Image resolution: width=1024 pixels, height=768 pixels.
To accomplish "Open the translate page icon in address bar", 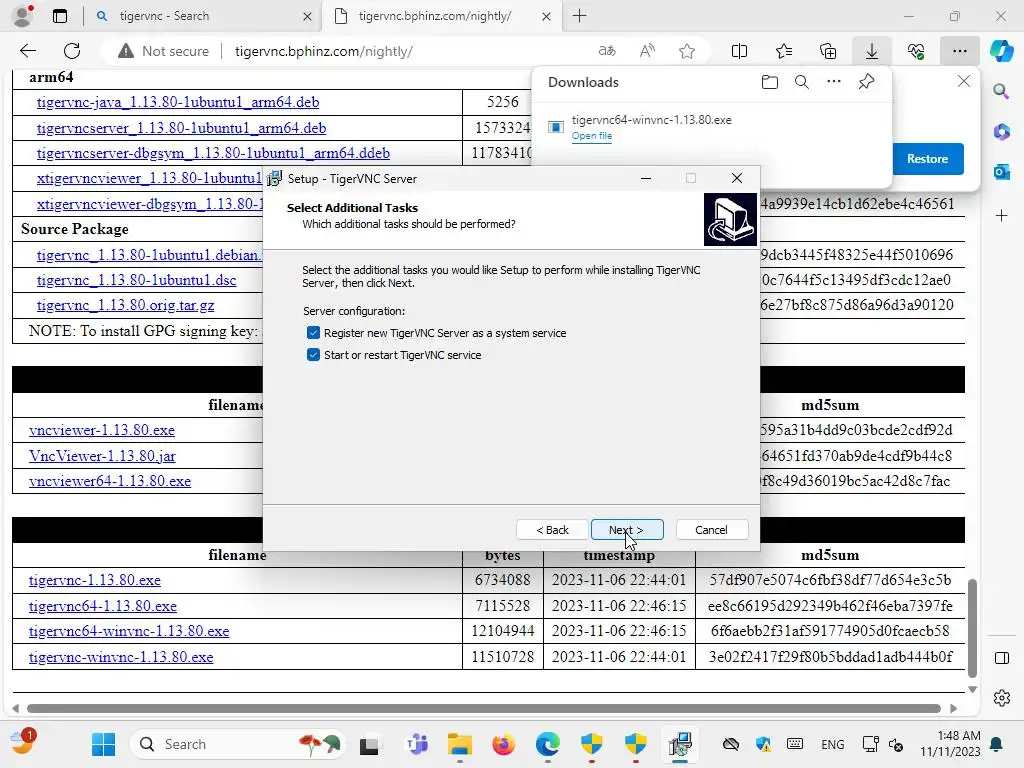I will [x=607, y=51].
